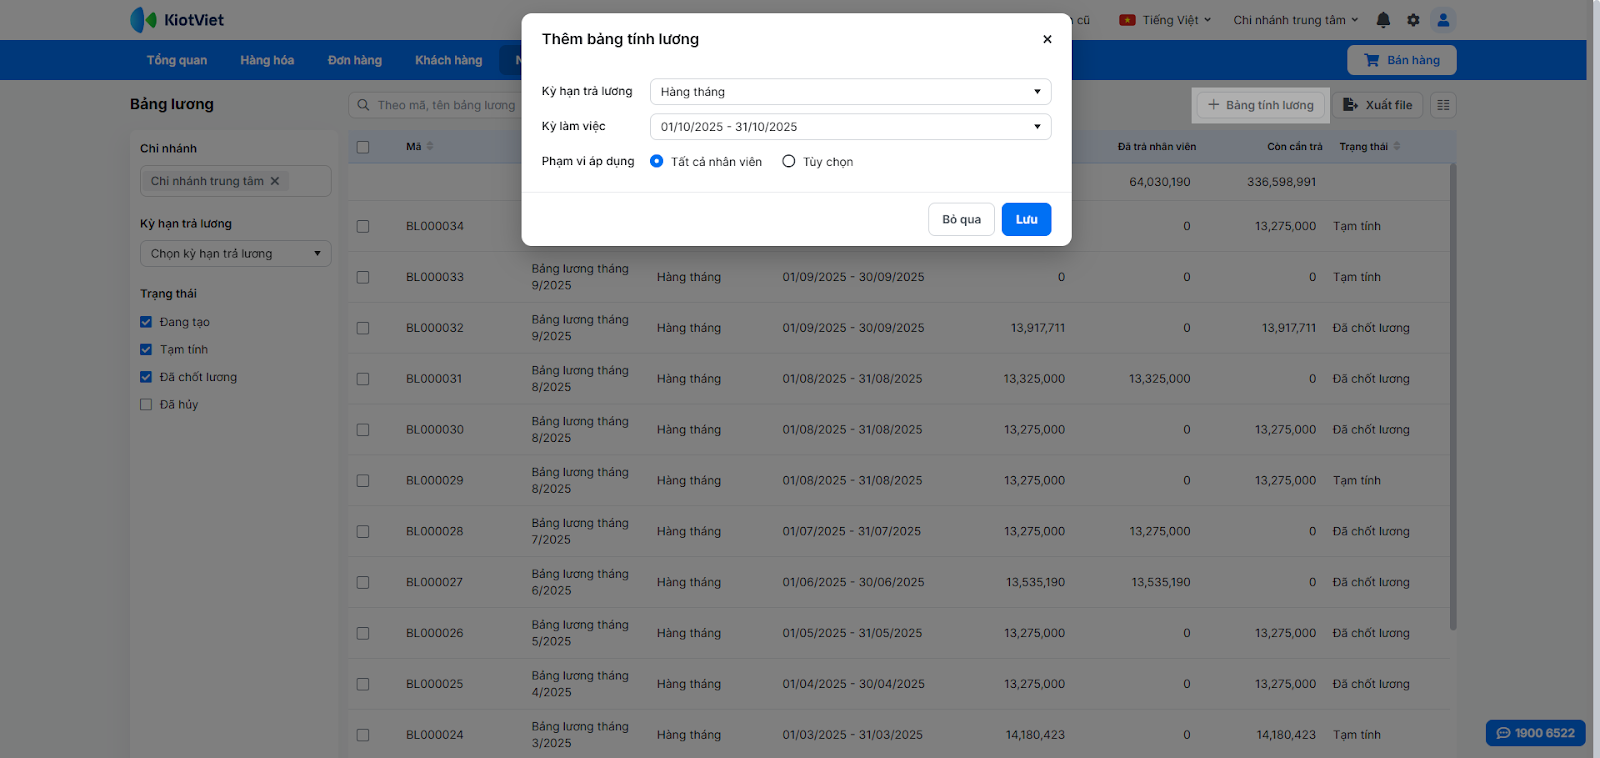Close the Thêm bảng tính lương dialog
This screenshot has width=1600, height=758.
pos(1047,39)
